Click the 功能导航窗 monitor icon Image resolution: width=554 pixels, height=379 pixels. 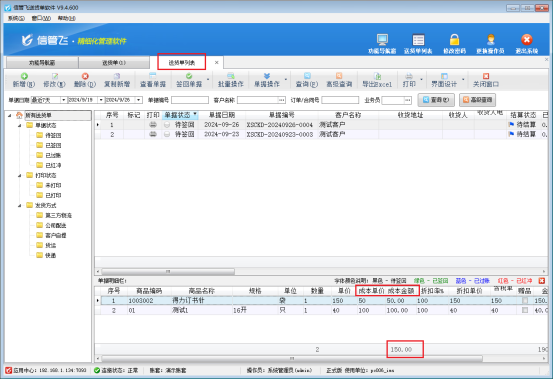click(x=382, y=40)
